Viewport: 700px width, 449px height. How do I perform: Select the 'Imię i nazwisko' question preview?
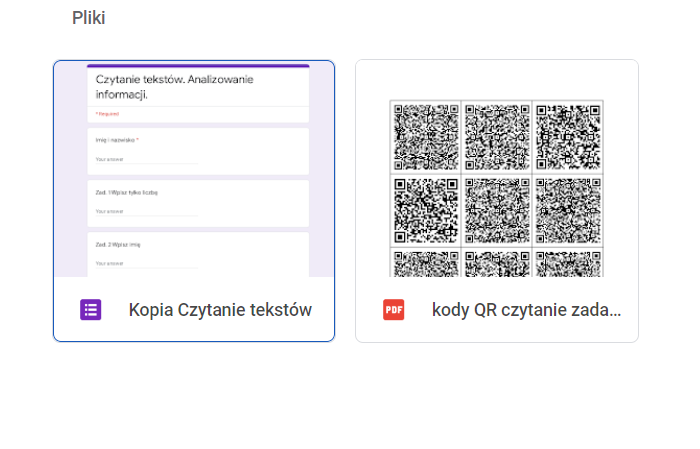[x=197, y=150]
